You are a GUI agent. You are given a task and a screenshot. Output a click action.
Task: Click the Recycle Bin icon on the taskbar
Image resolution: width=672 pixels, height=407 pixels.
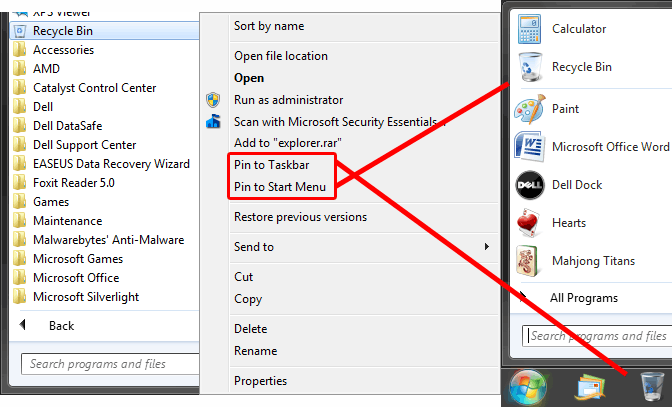[x=650, y=386]
